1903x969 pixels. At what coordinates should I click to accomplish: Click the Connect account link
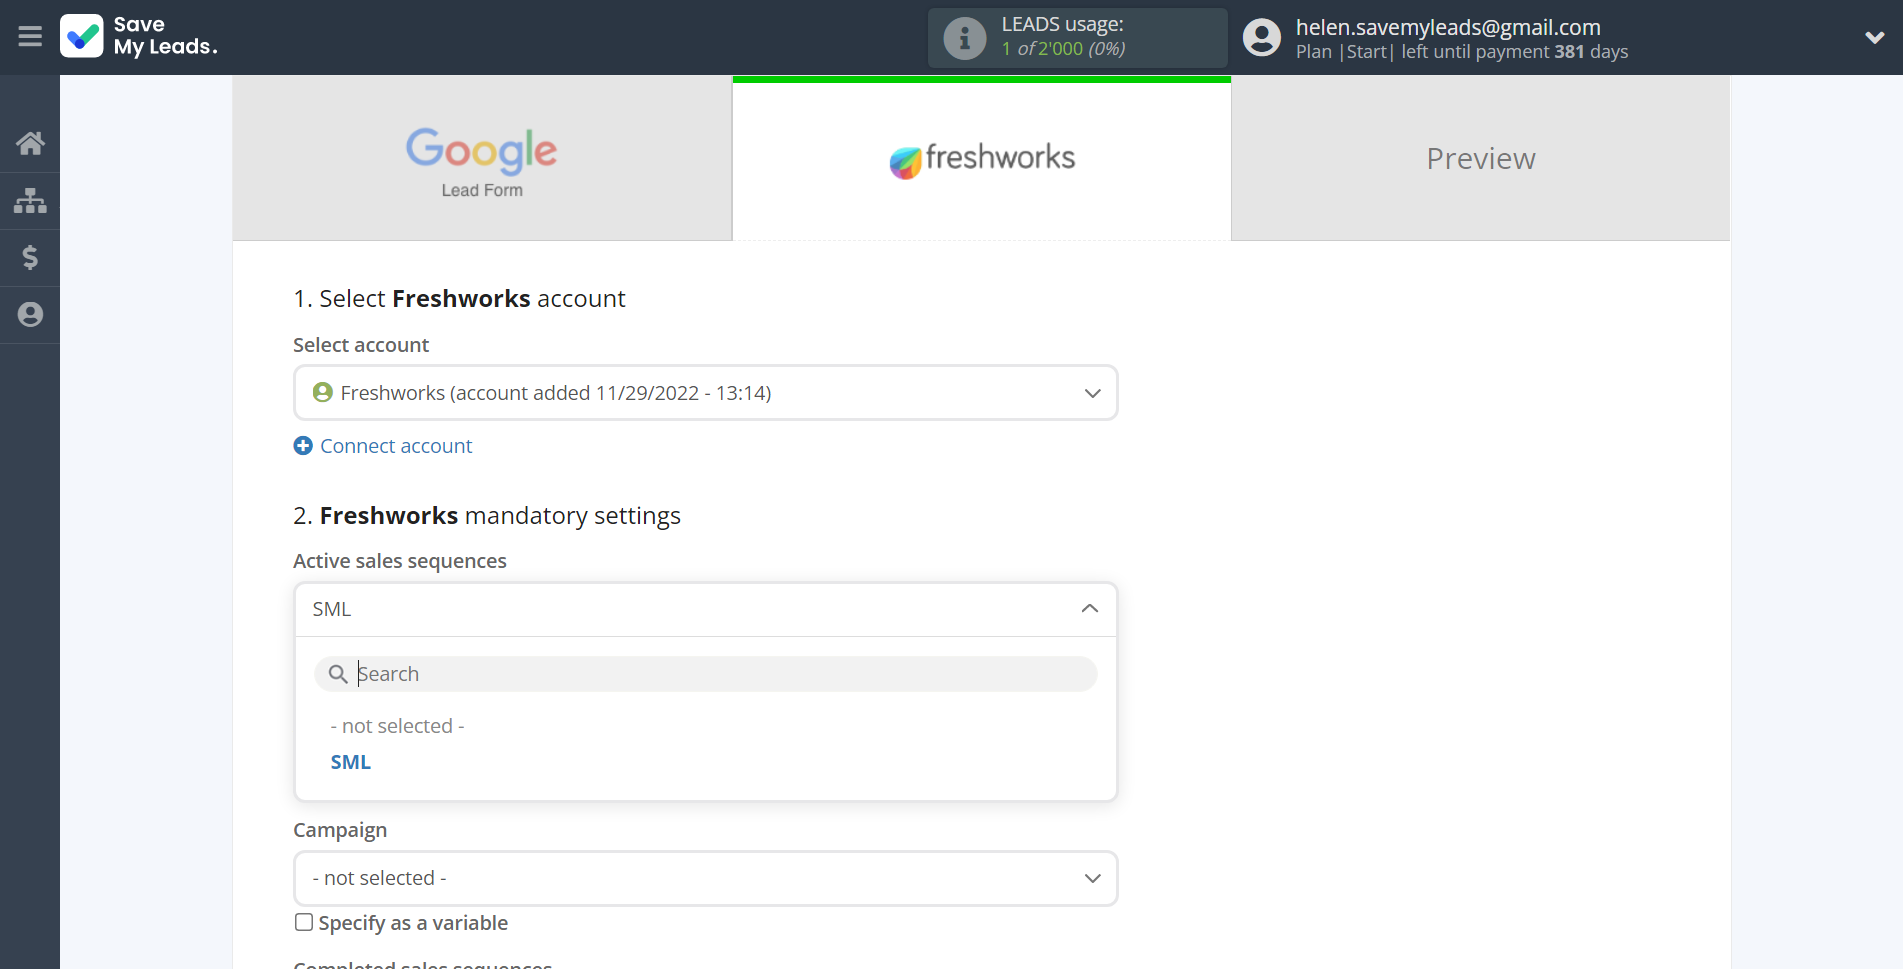point(396,446)
